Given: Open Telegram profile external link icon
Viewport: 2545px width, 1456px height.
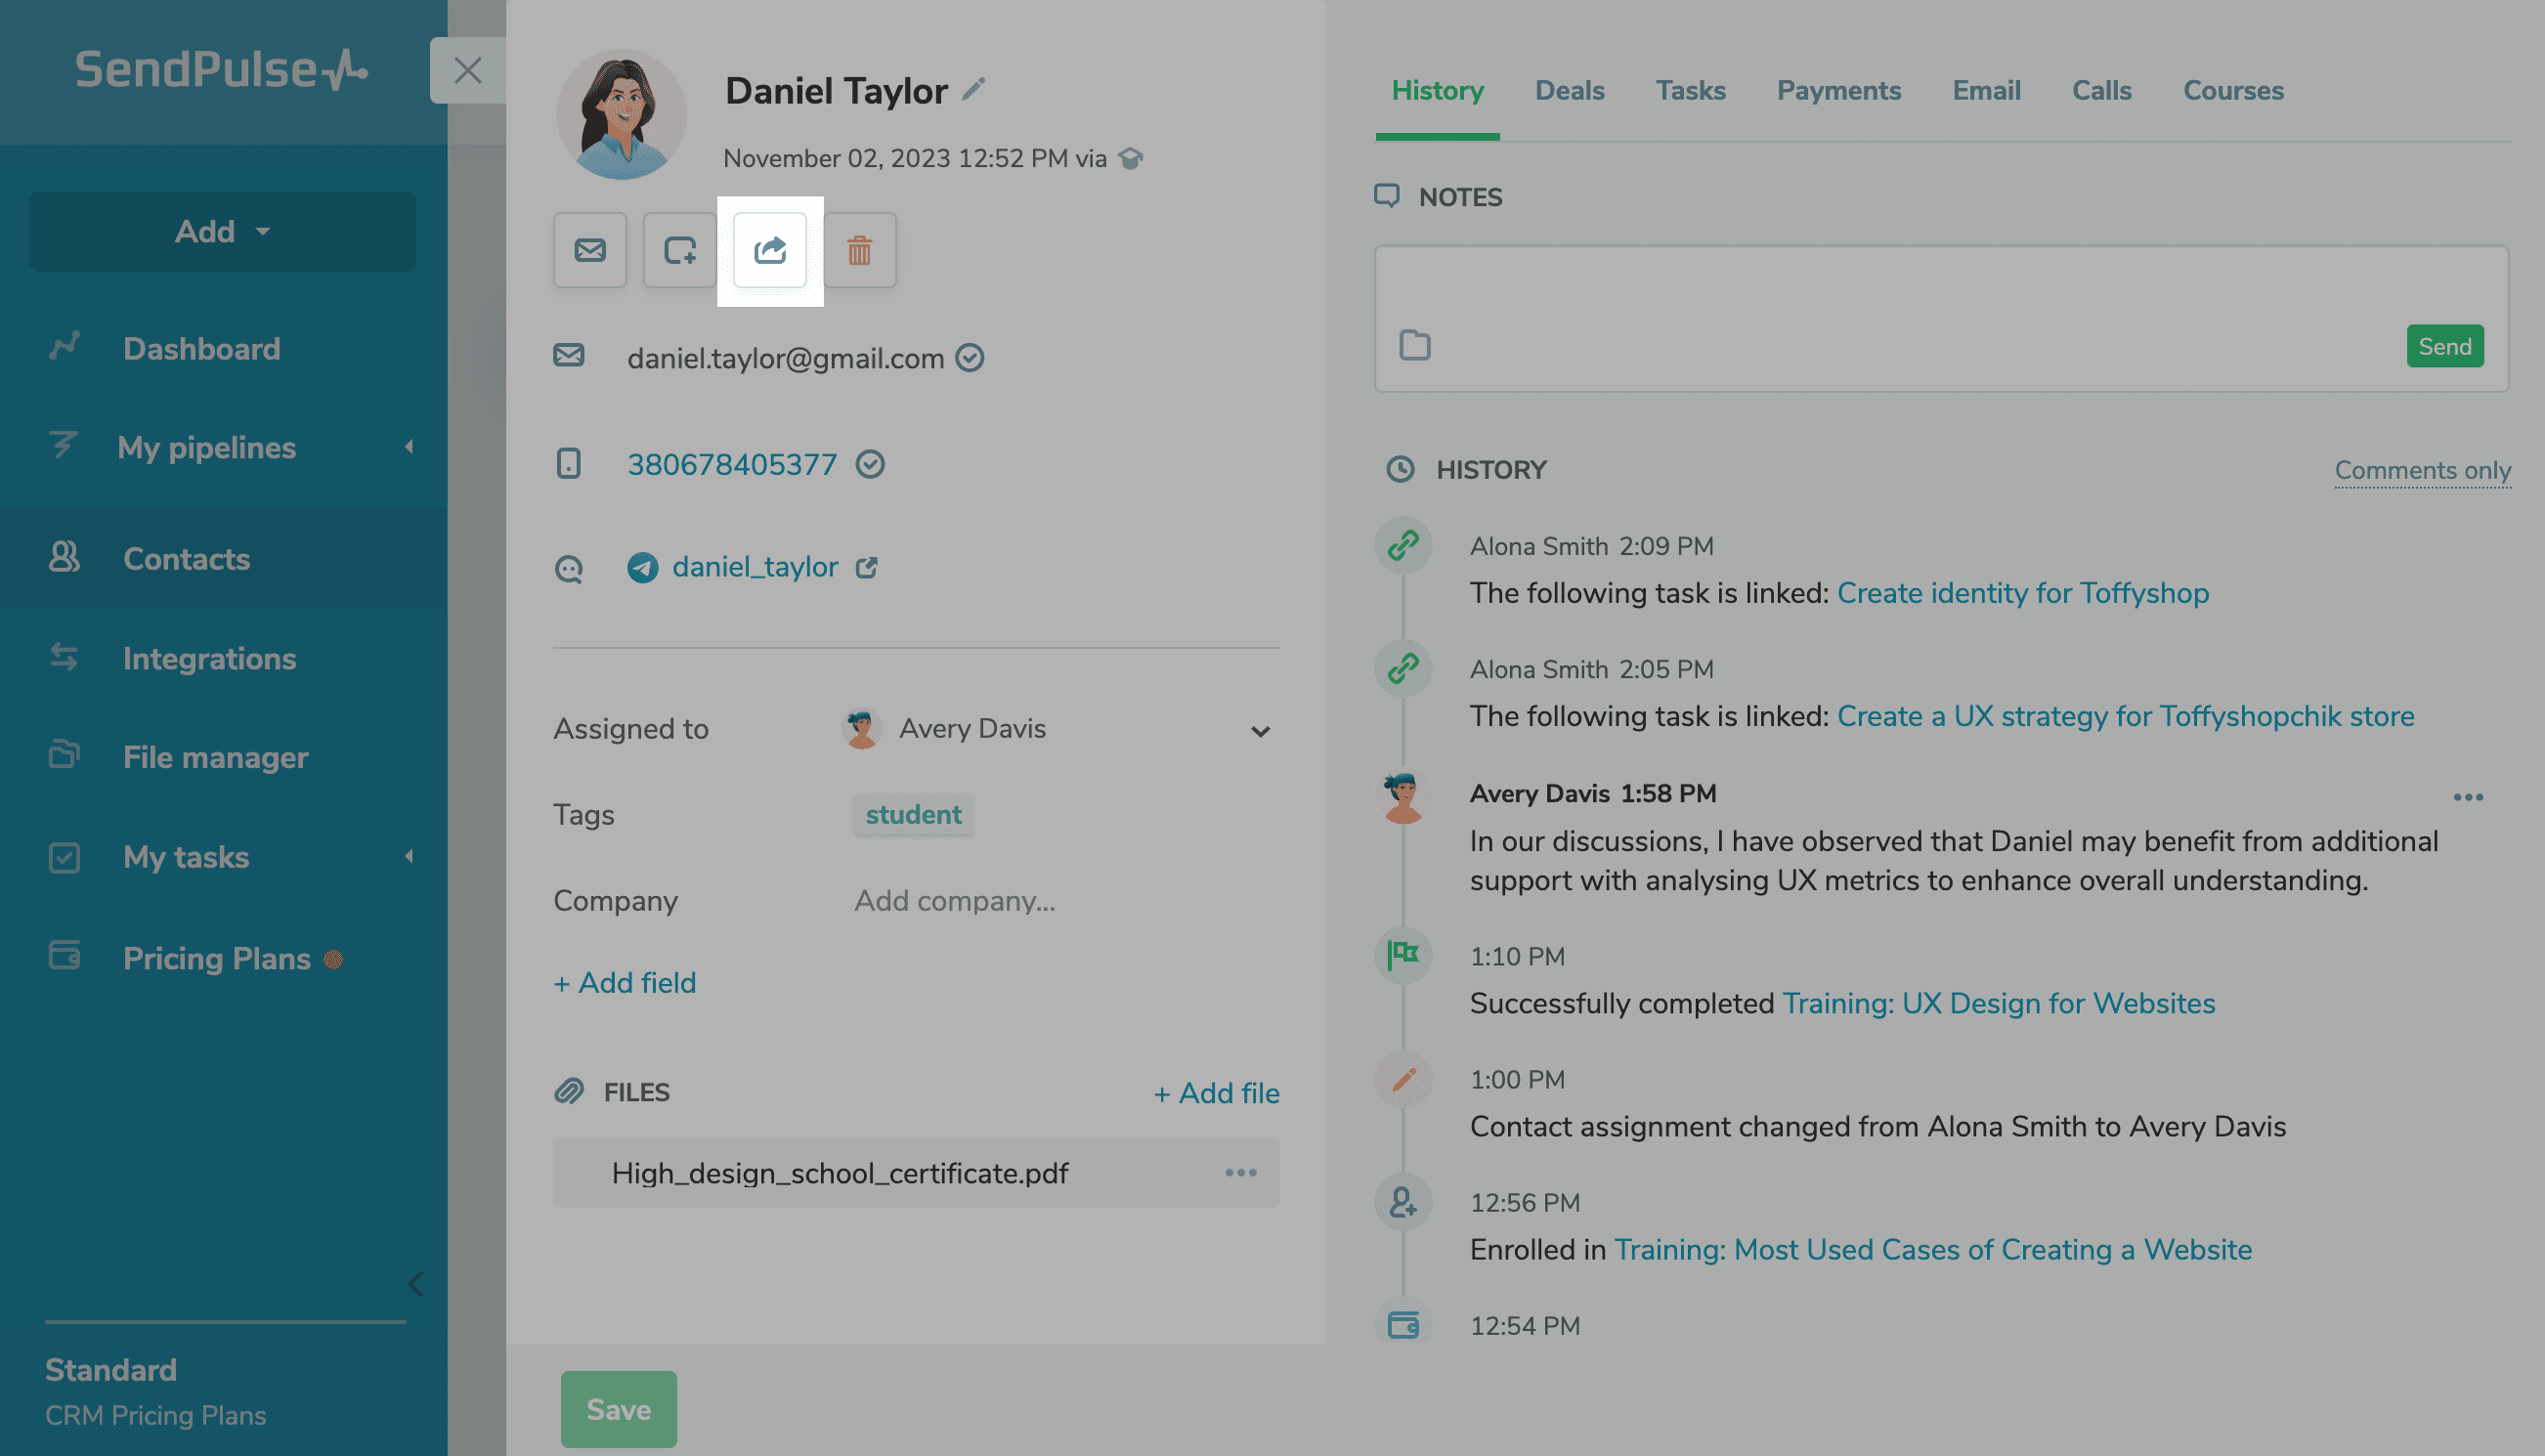Looking at the screenshot, I should [x=867, y=568].
